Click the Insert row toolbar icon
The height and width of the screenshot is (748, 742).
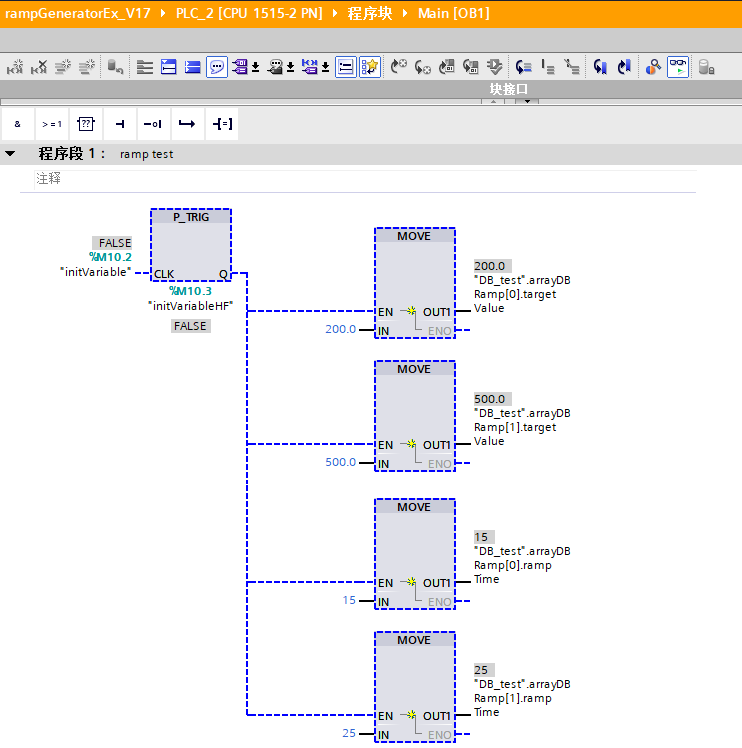coord(63,67)
